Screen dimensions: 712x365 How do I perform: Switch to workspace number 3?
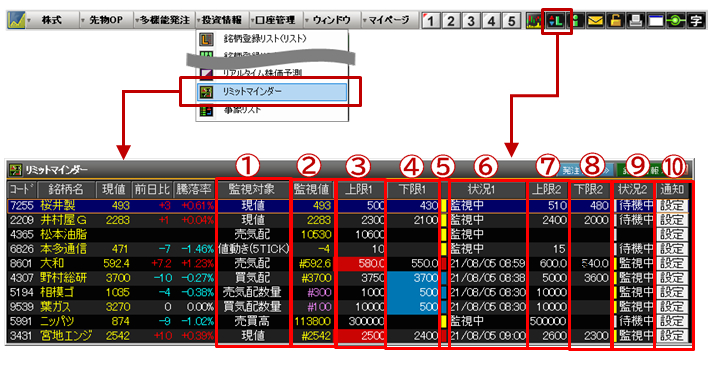(x=471, y=21)
